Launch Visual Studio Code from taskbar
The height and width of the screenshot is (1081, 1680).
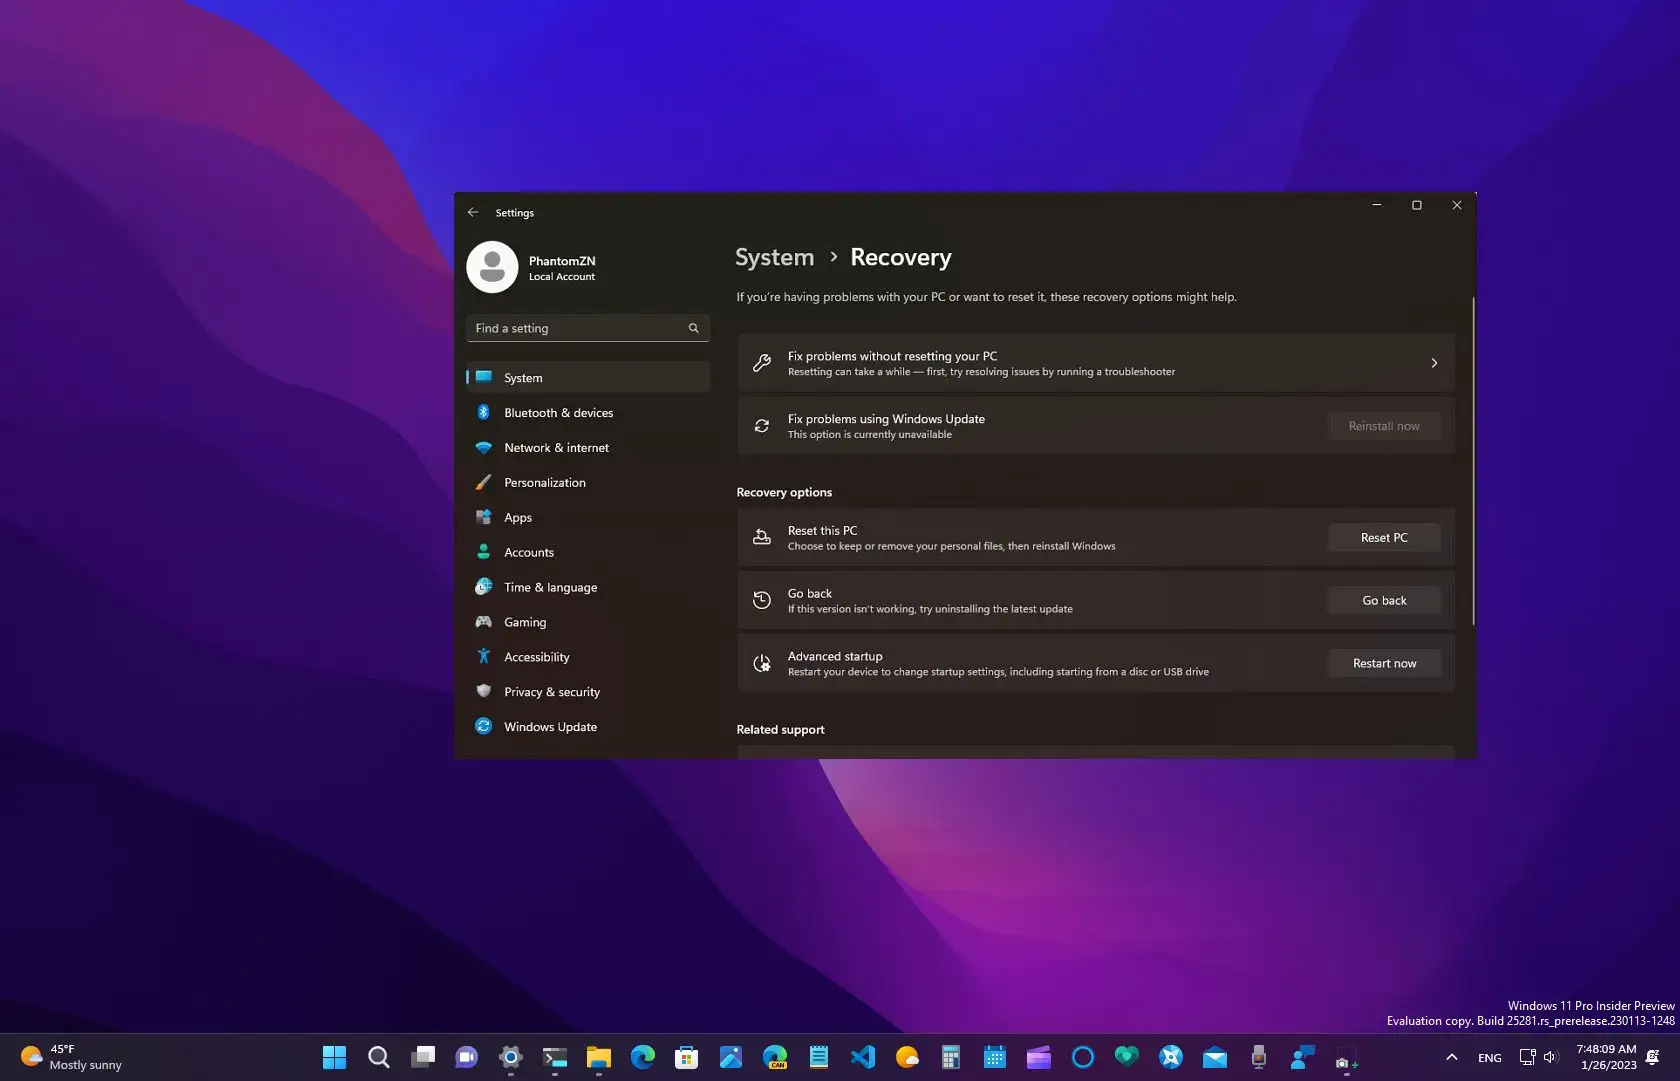863,1057
